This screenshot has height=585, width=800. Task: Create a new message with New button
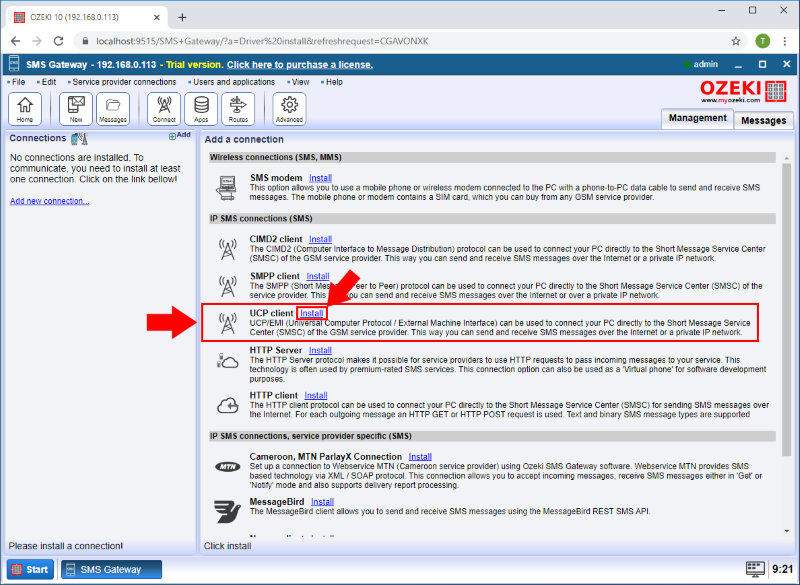coord(76,109)
